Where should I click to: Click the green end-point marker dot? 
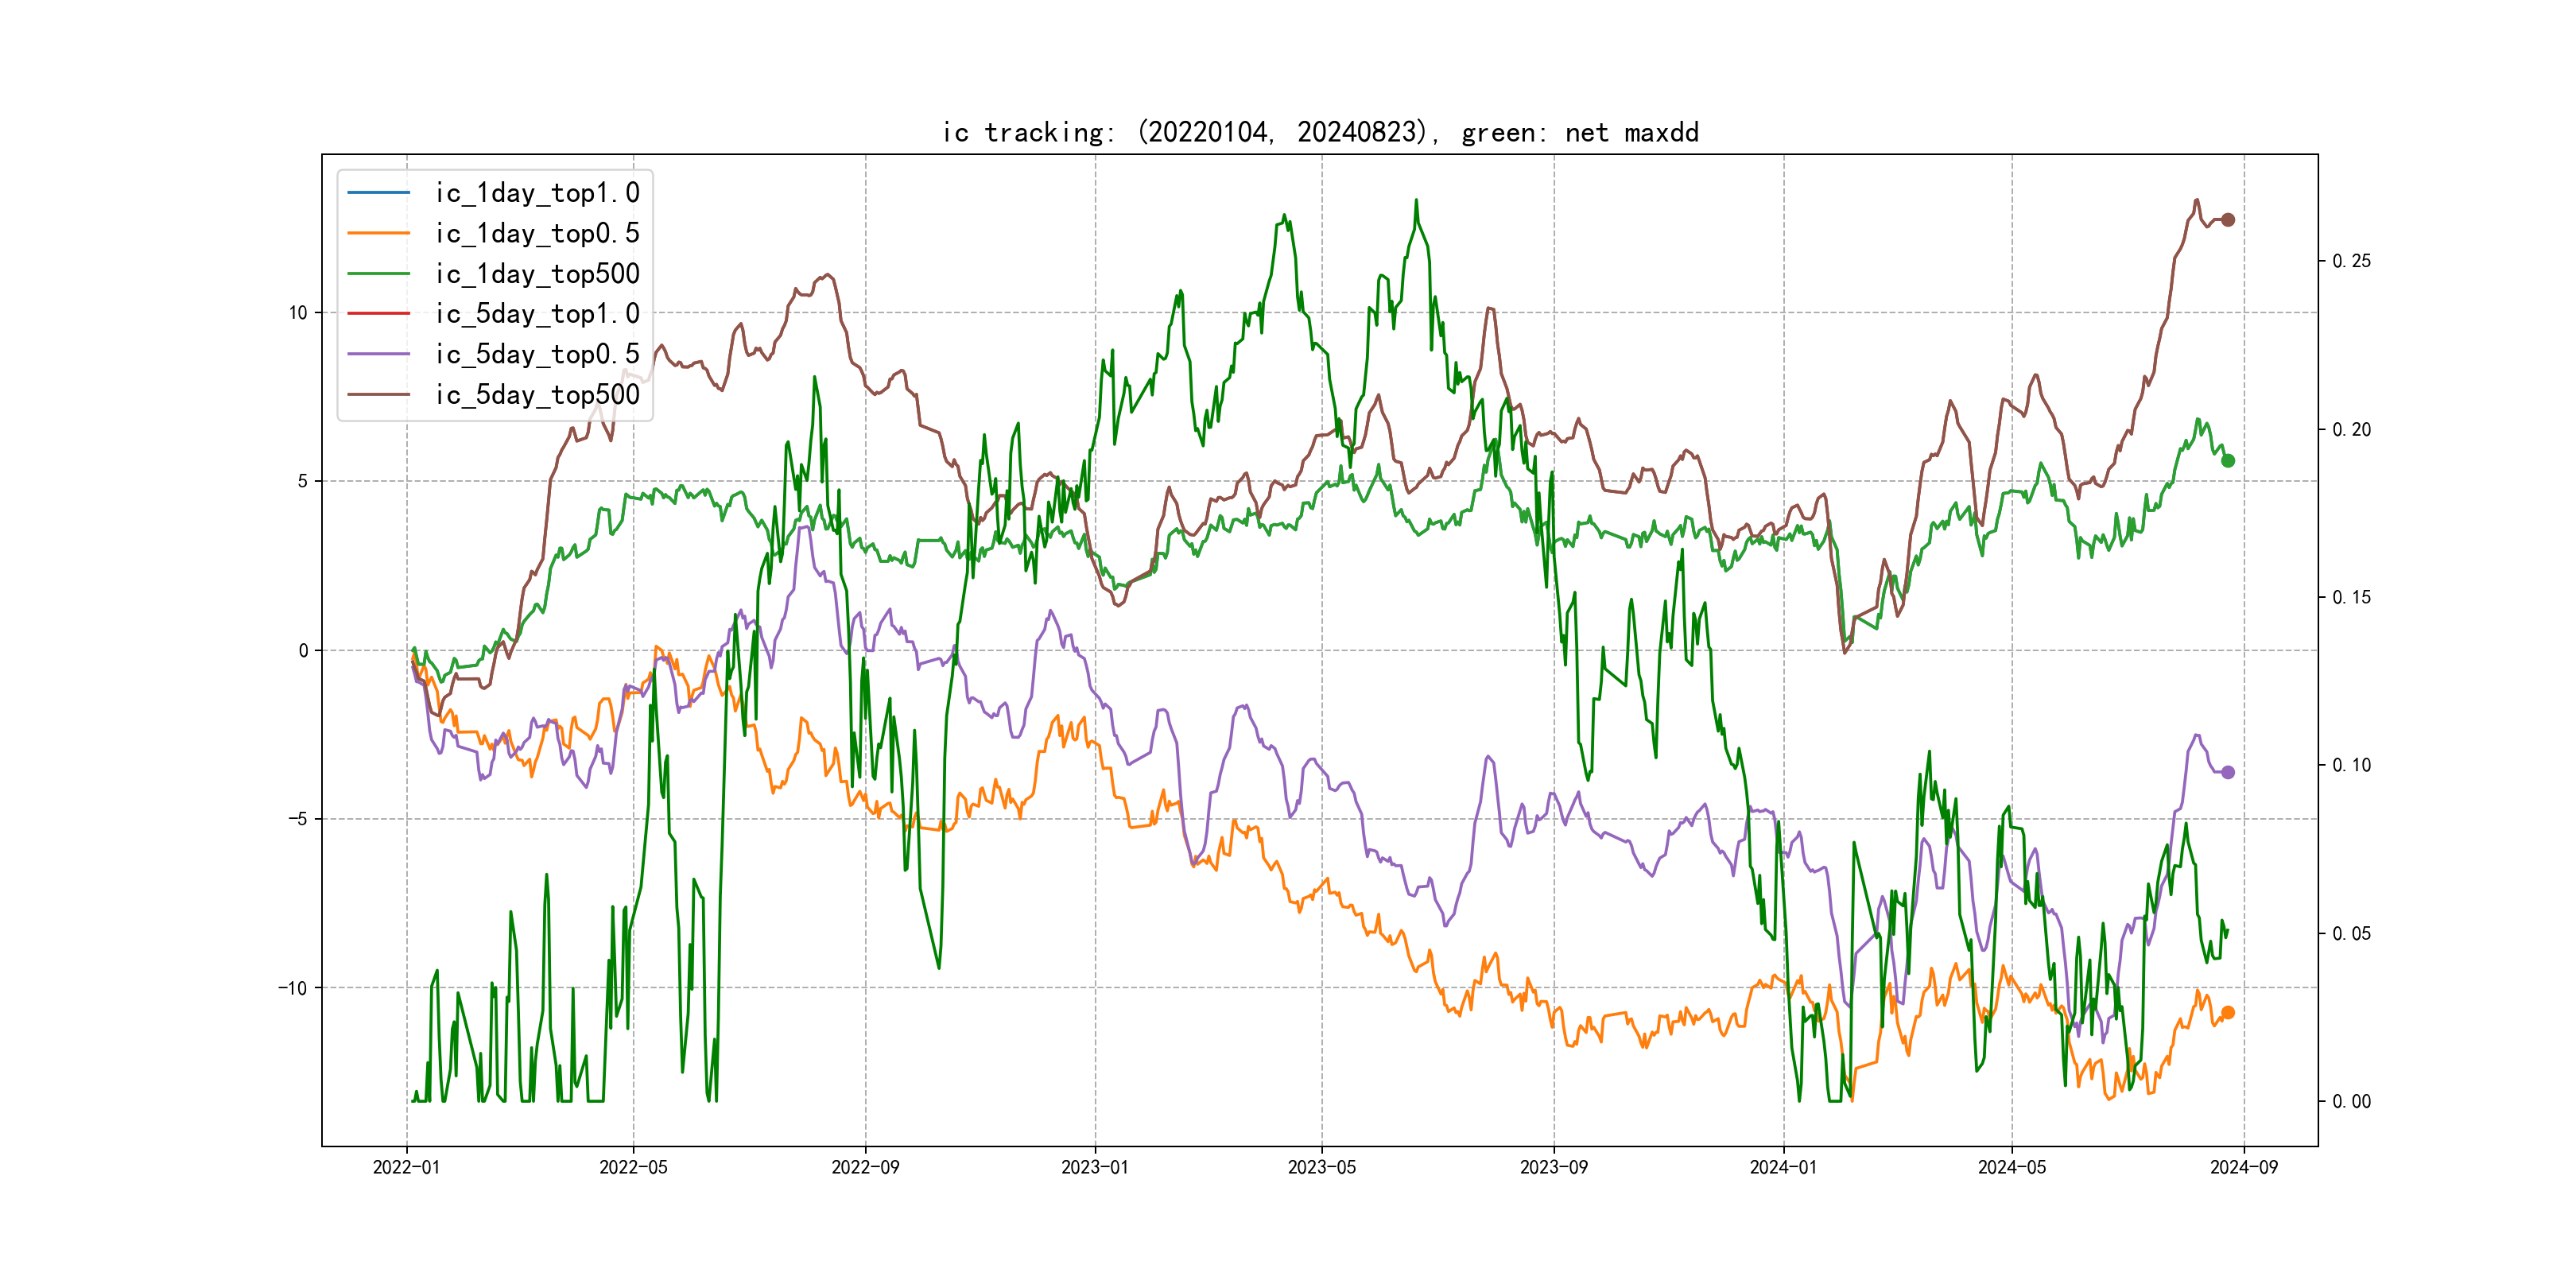click(x=2227, y=461)
